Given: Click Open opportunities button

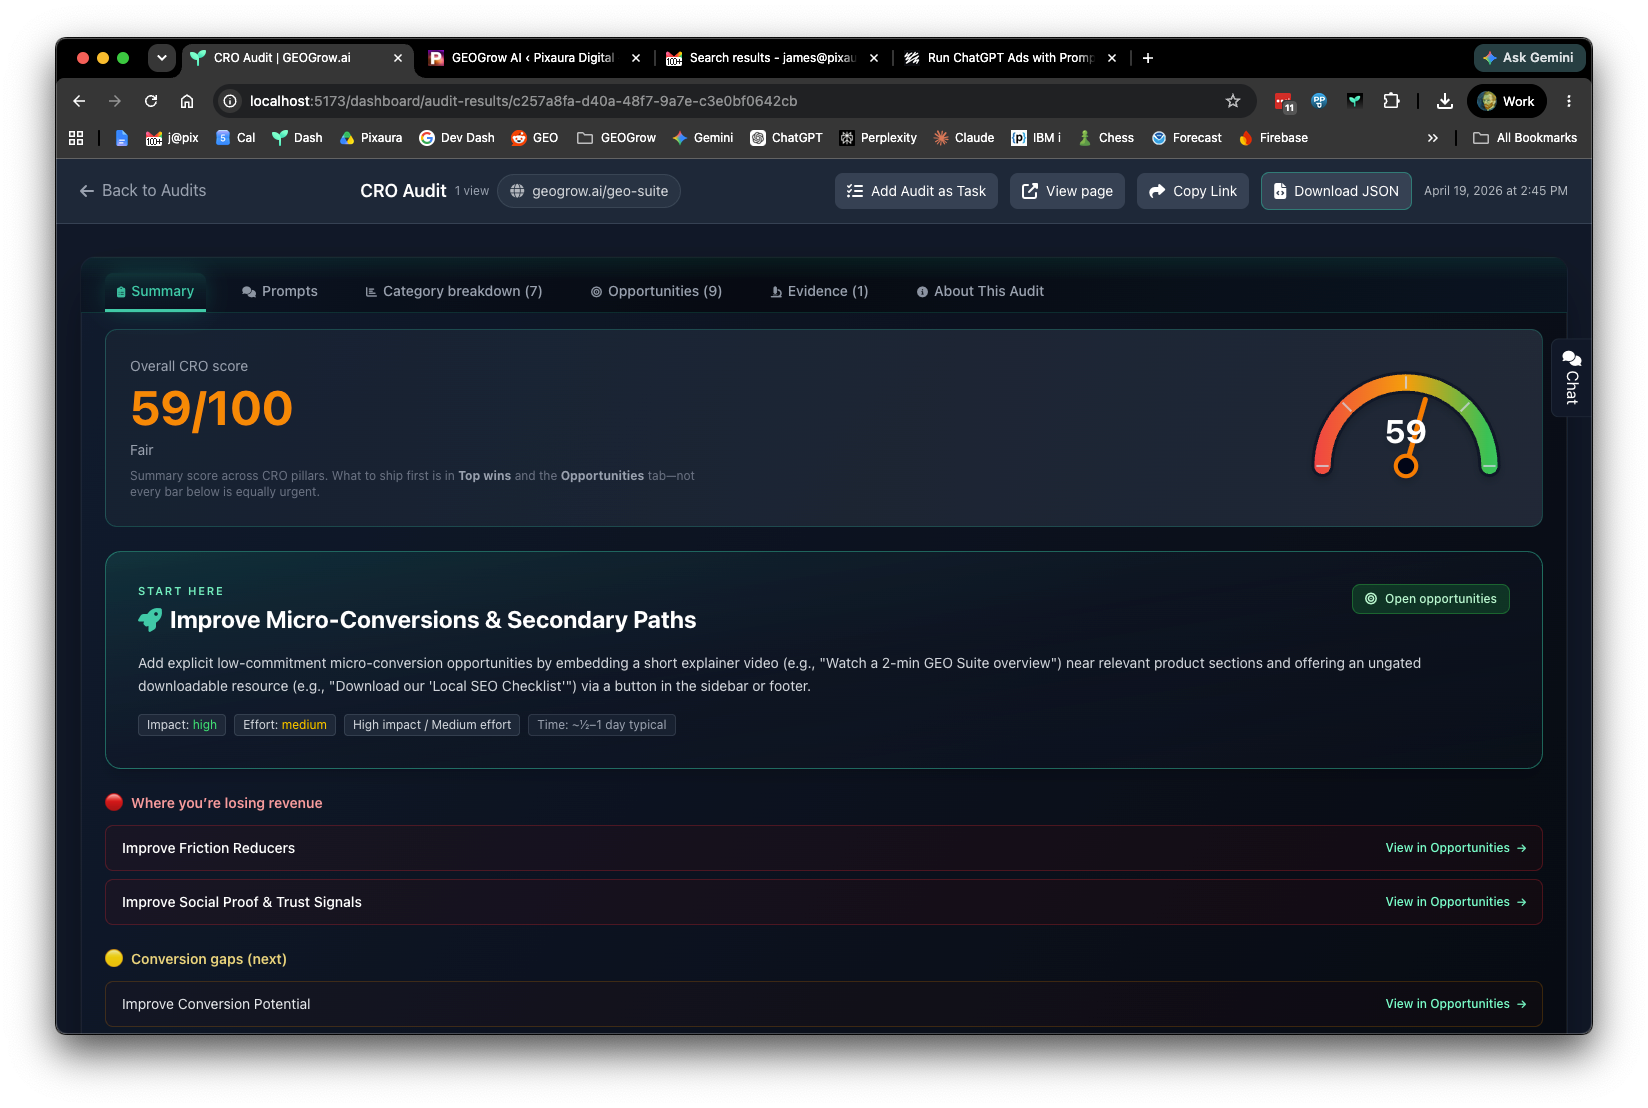Looking at the screenshot, I should pos(1431,599).
